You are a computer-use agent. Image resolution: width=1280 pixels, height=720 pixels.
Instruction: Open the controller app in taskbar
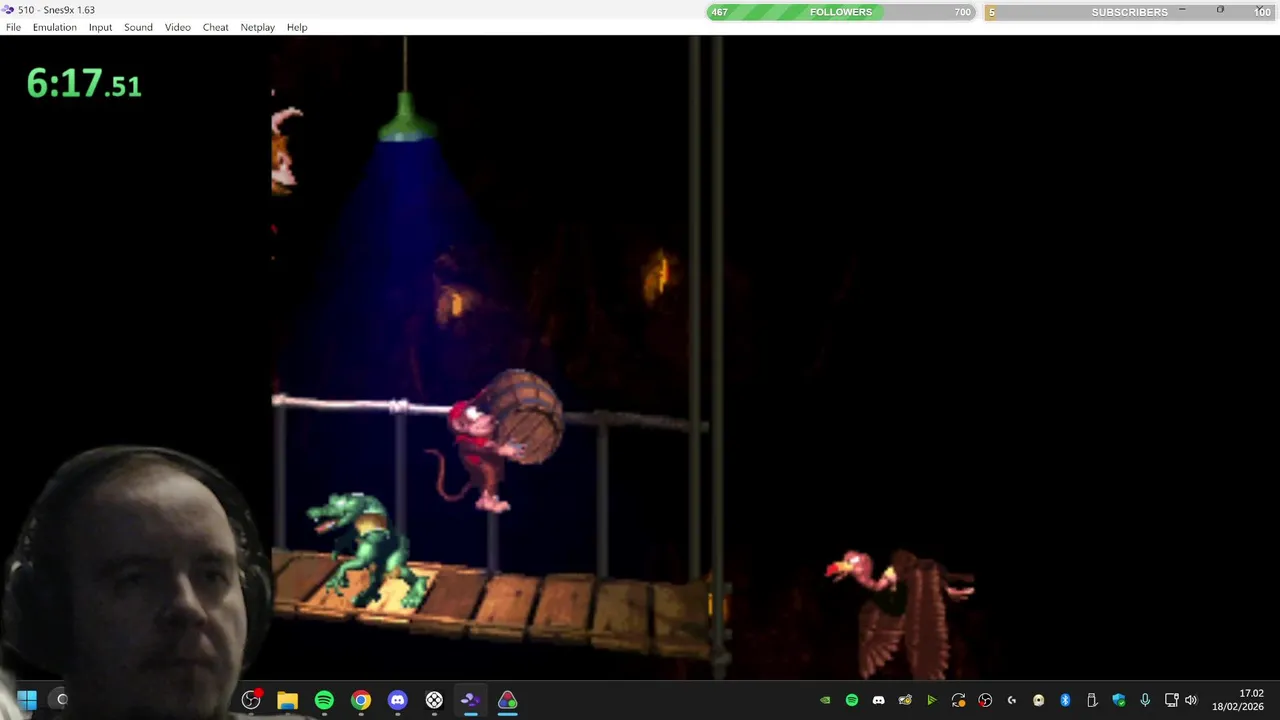pos(434,700)
